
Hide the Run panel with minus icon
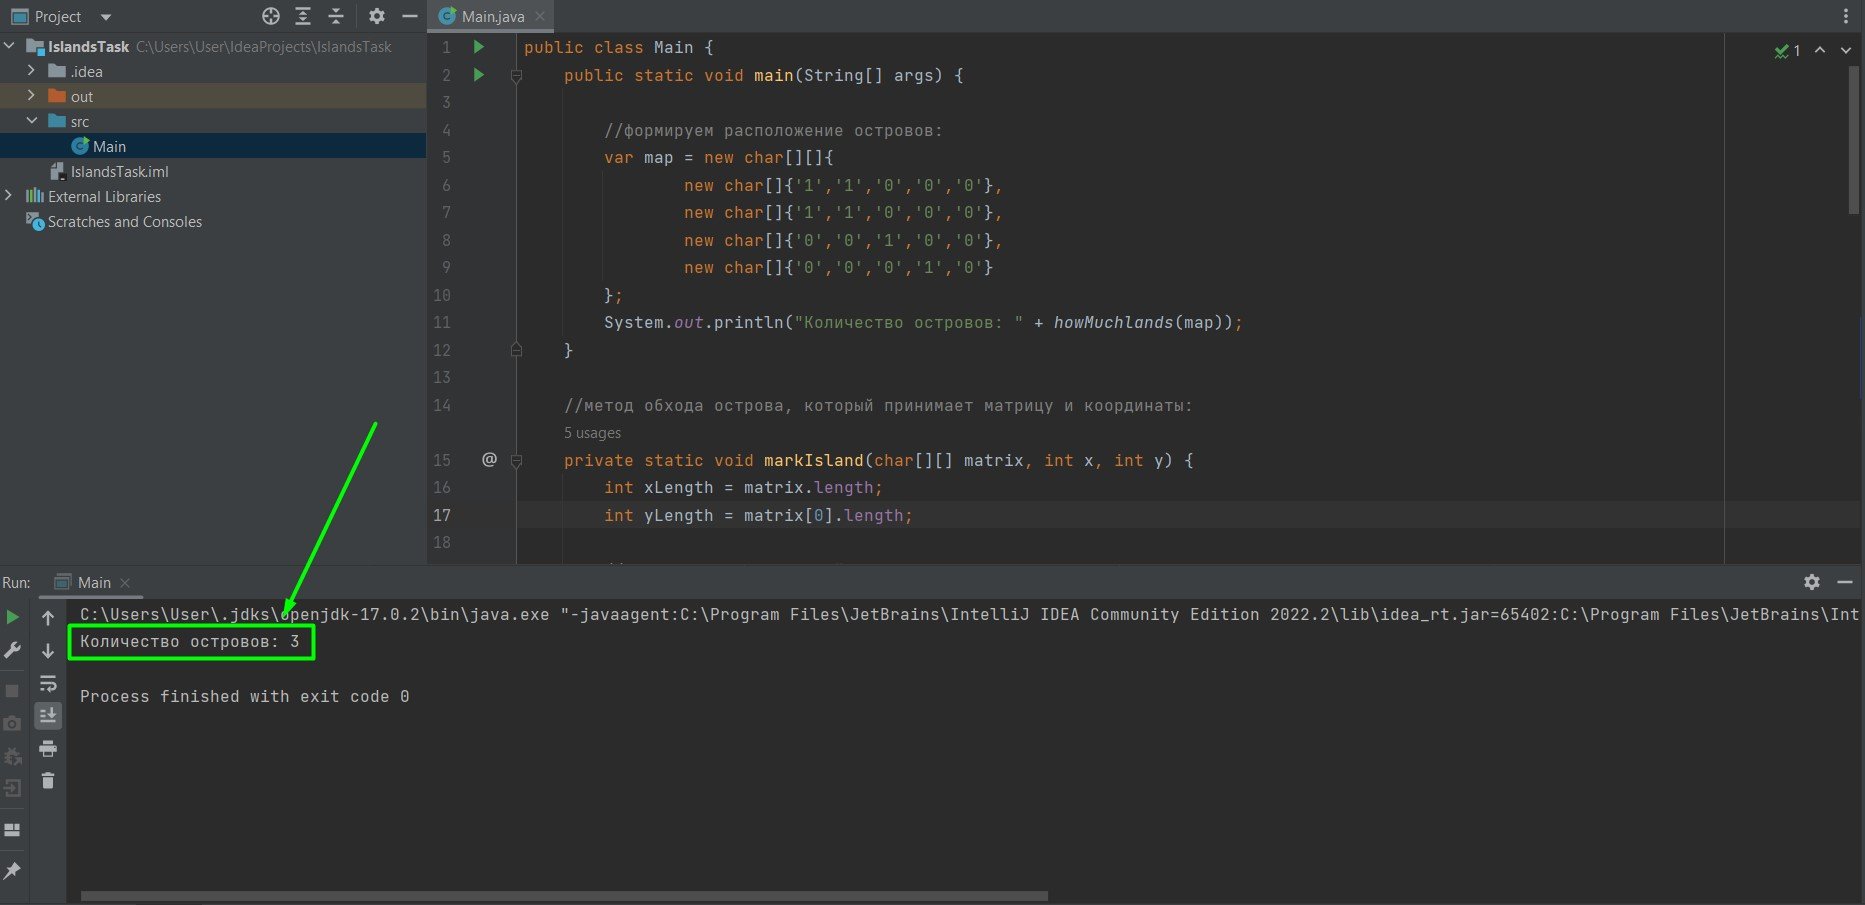coord(1845,582)
